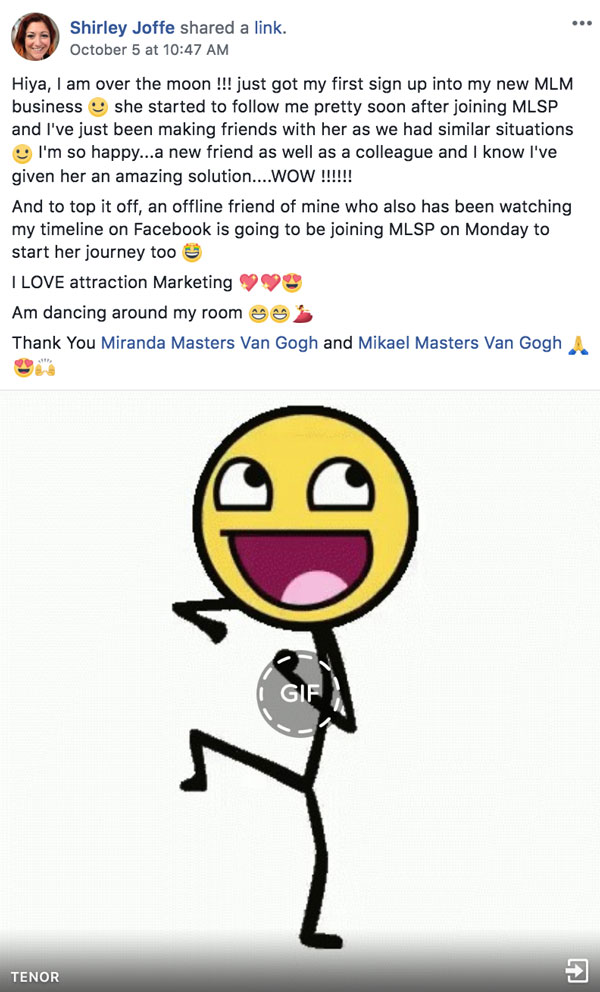Open Mikael Masters Van Gogh's profile
600x992 pixels.
tap(460, 343)
